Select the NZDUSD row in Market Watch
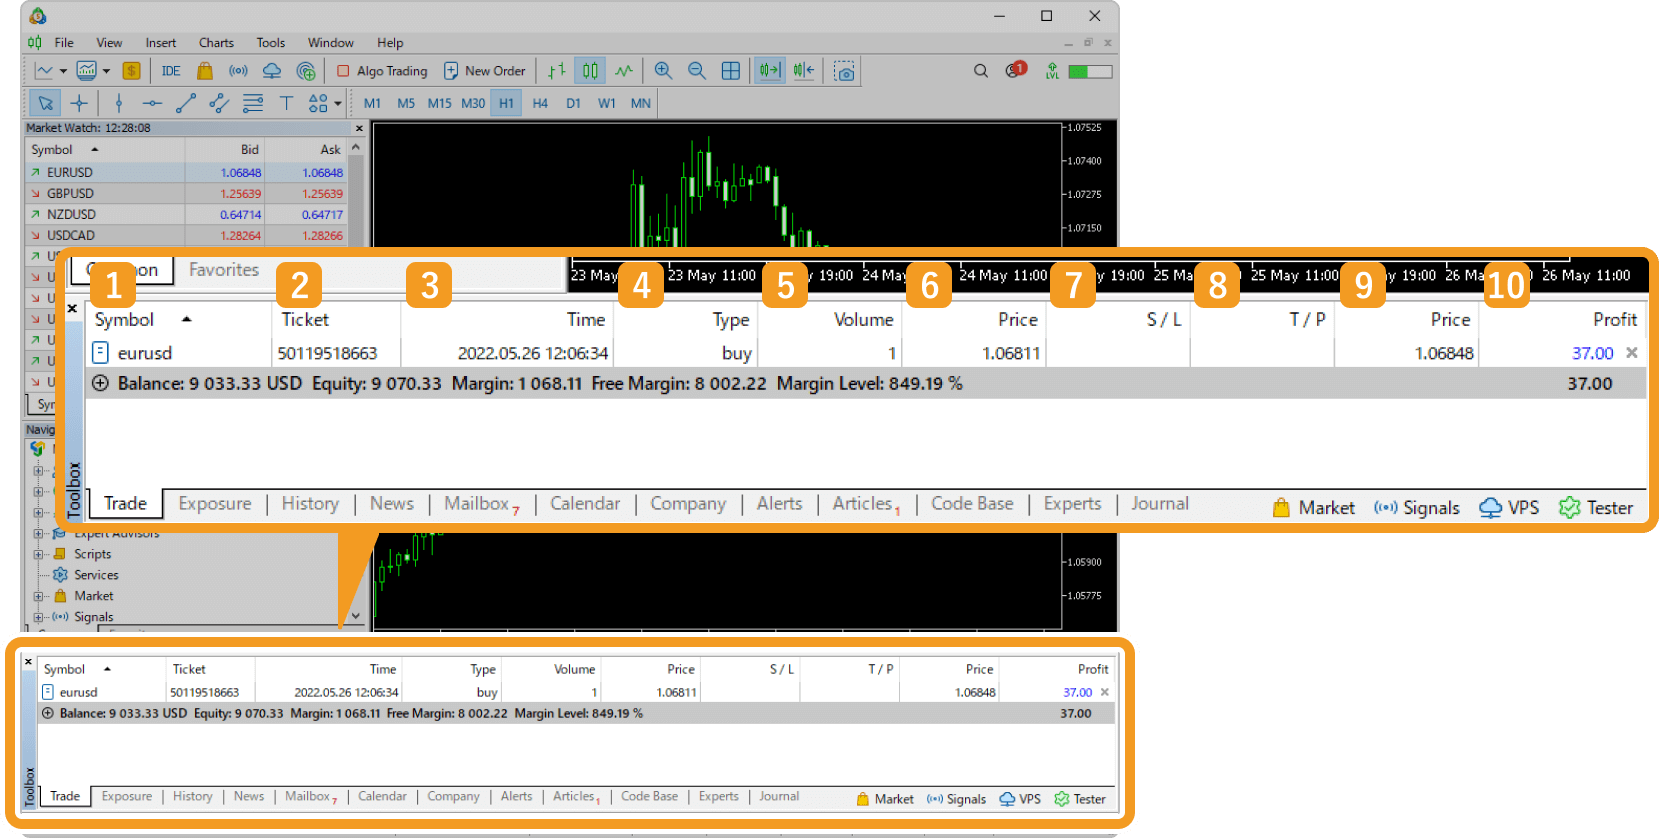This screenshot has width=1660, height=838. click(x=186, y=214)
